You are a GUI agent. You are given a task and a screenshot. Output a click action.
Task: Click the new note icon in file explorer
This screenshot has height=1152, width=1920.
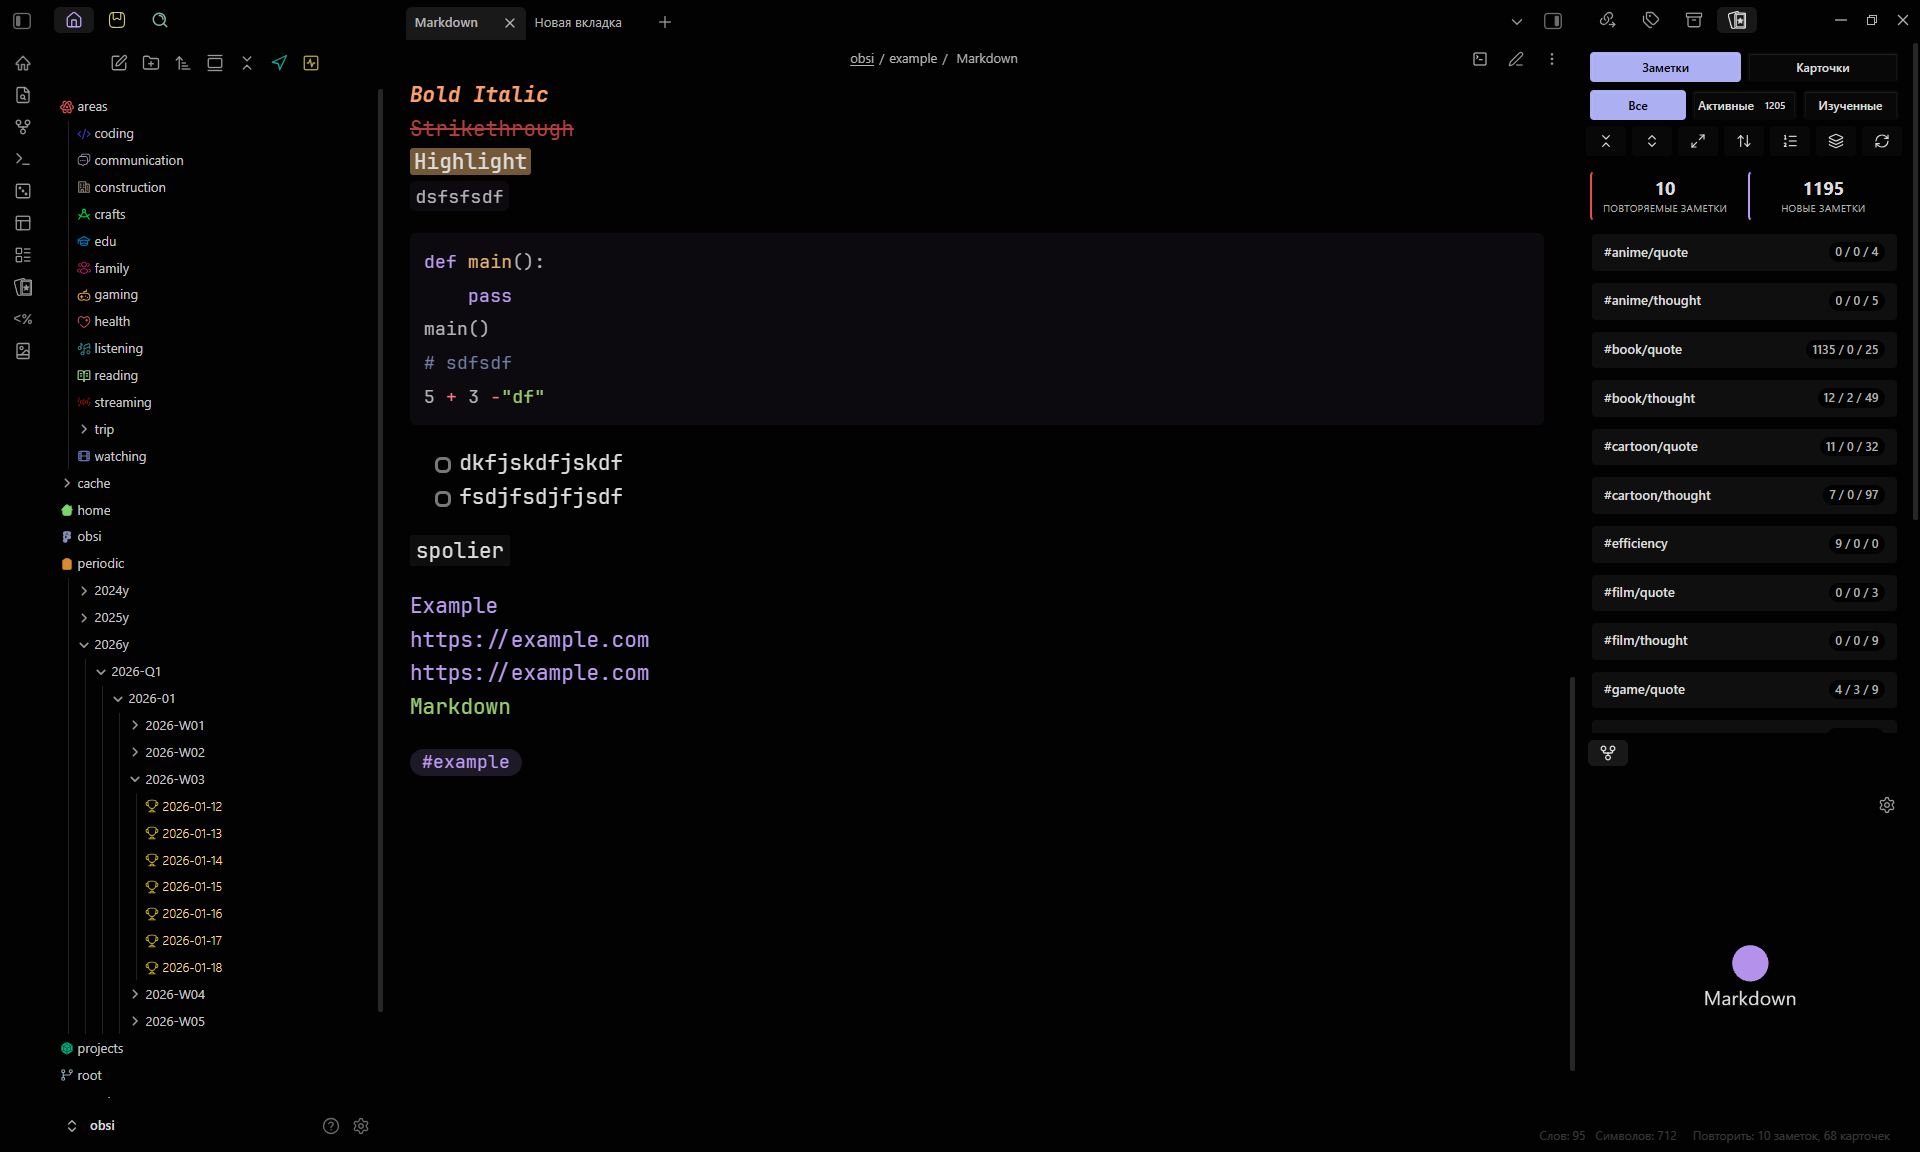point(119,63)
